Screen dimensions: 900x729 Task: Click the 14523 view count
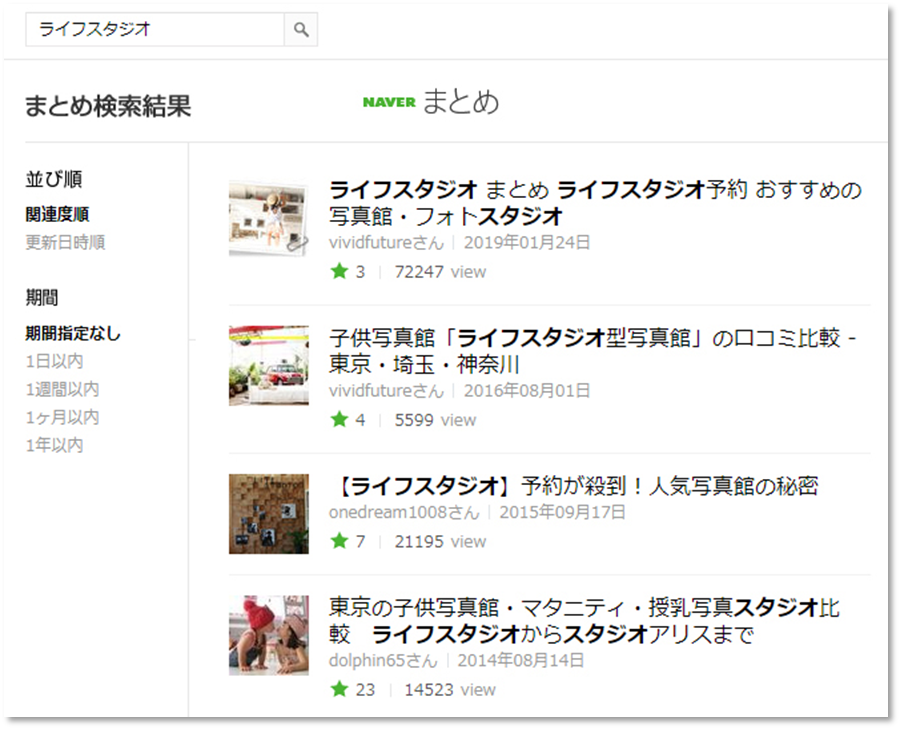[450, 689]
